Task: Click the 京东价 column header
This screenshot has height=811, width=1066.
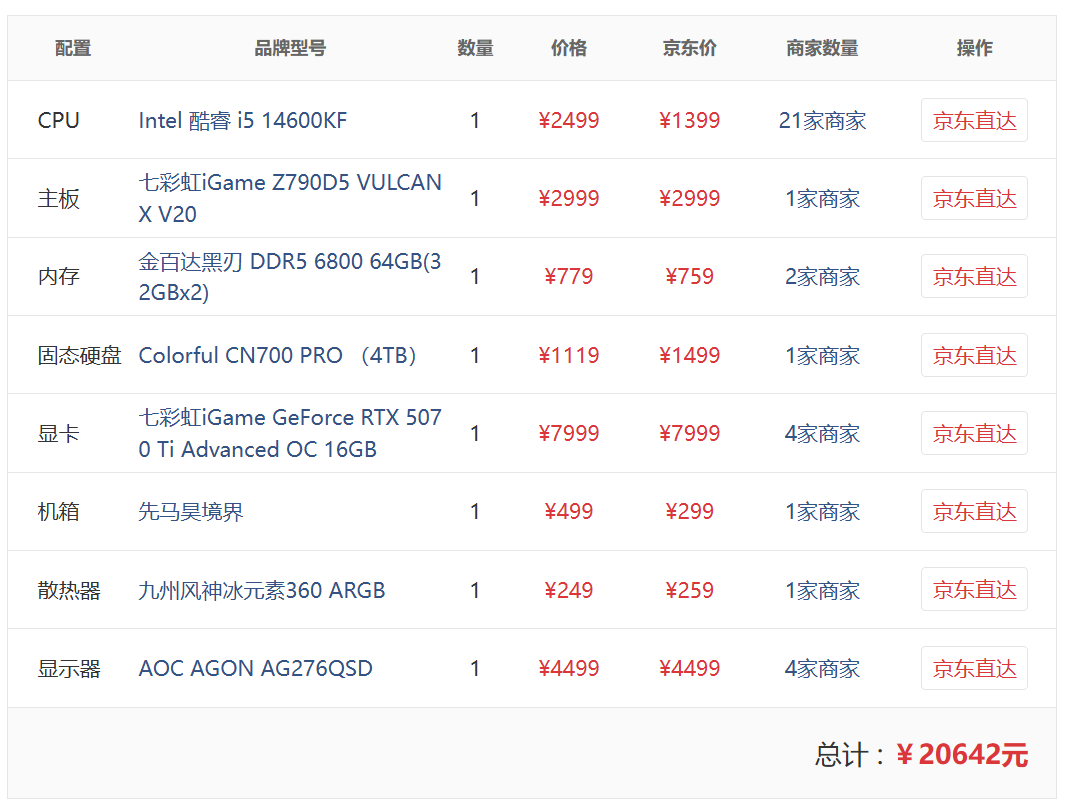Action: tap(689, 48)
